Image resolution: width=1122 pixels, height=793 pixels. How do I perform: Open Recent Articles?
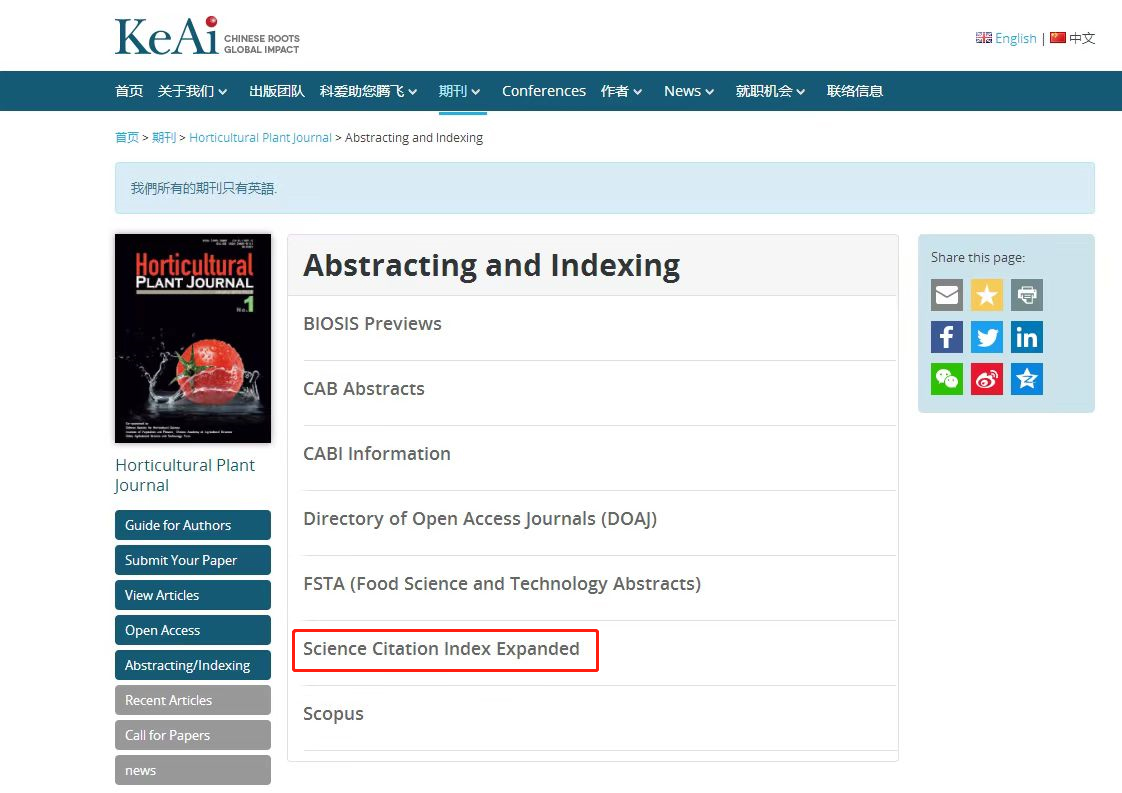193,701
